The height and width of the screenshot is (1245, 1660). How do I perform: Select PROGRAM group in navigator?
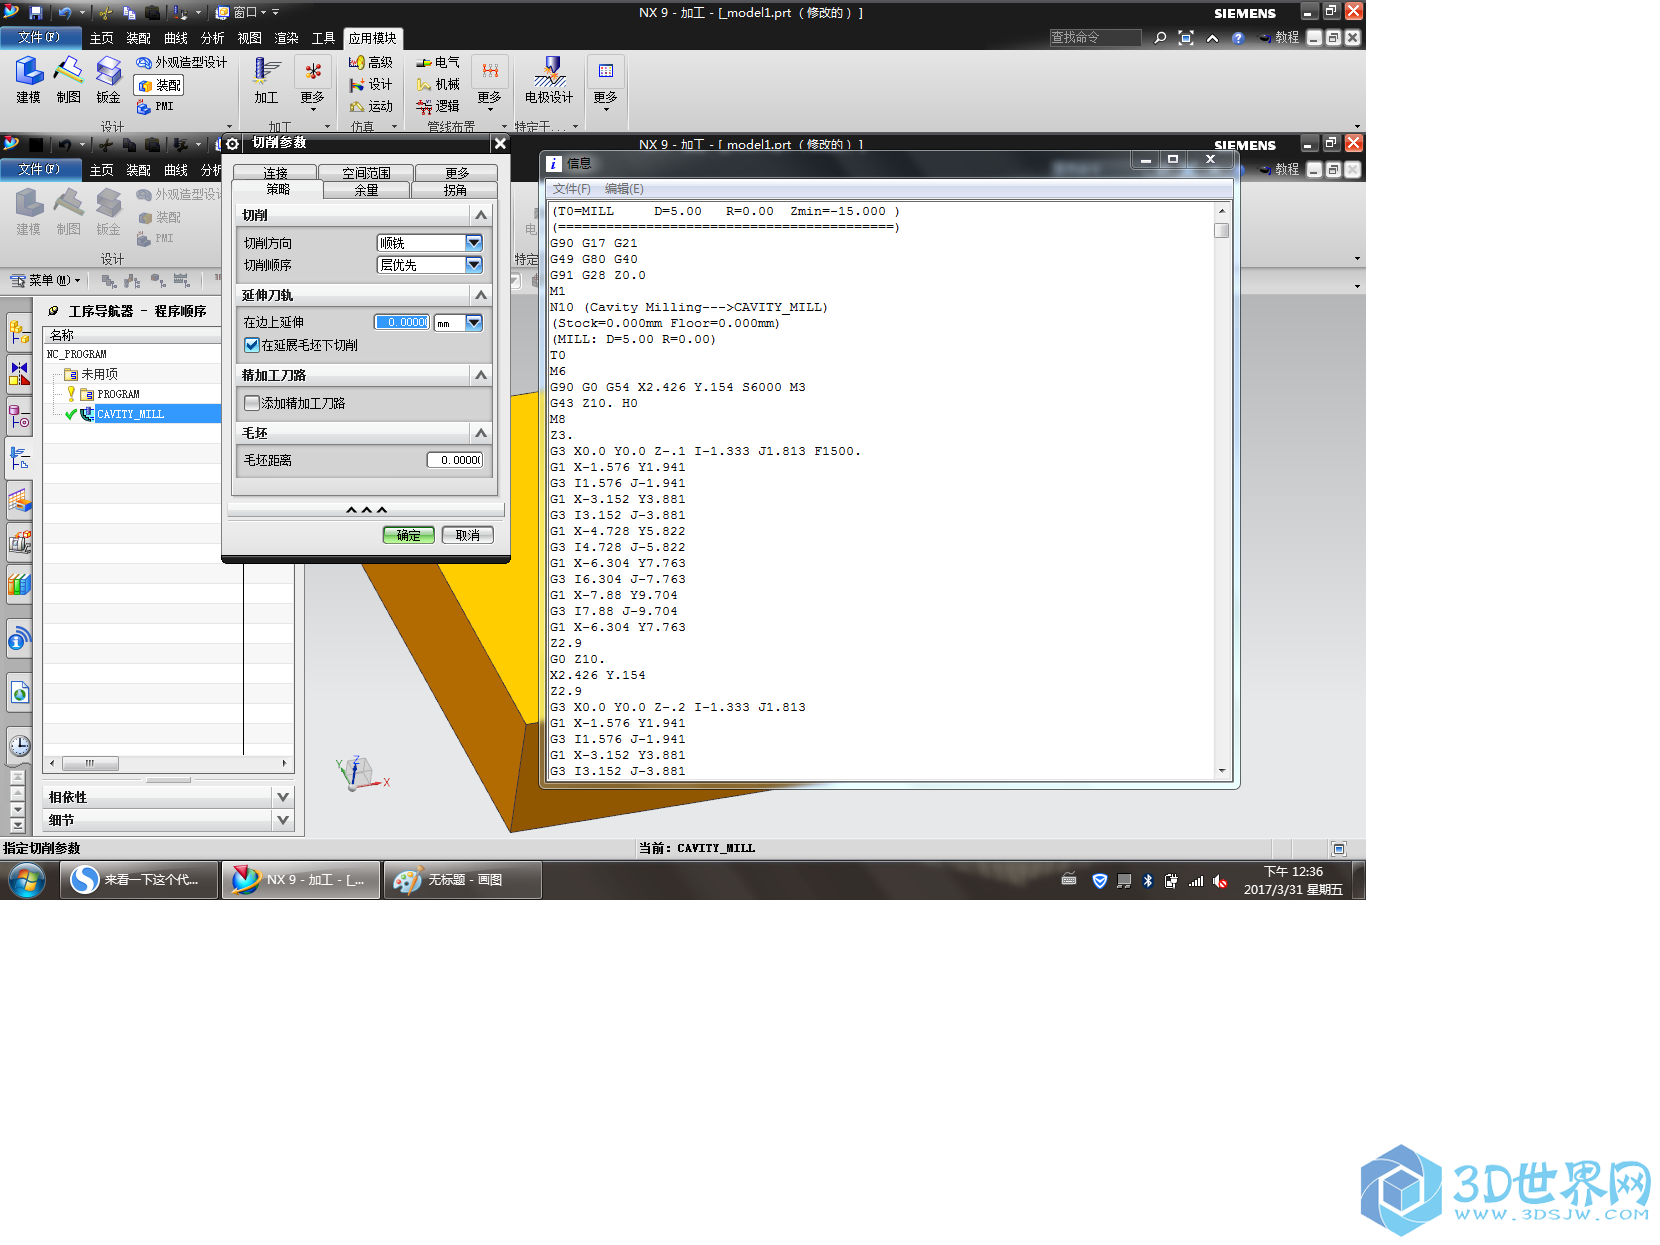[x=118, y=394]
